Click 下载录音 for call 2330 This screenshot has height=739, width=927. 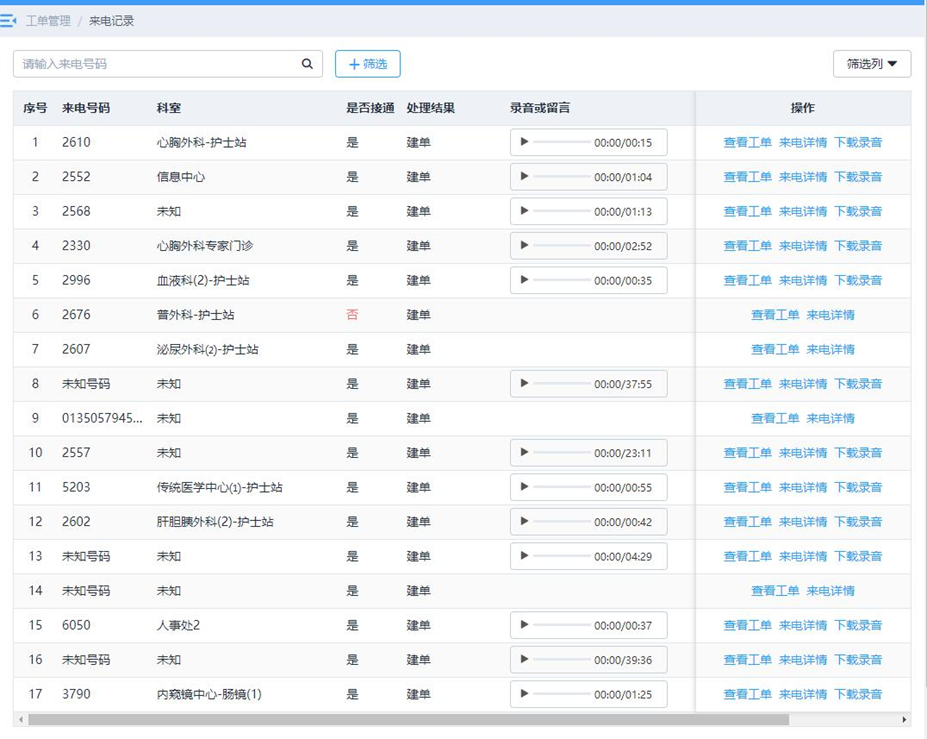pos(858,246)
